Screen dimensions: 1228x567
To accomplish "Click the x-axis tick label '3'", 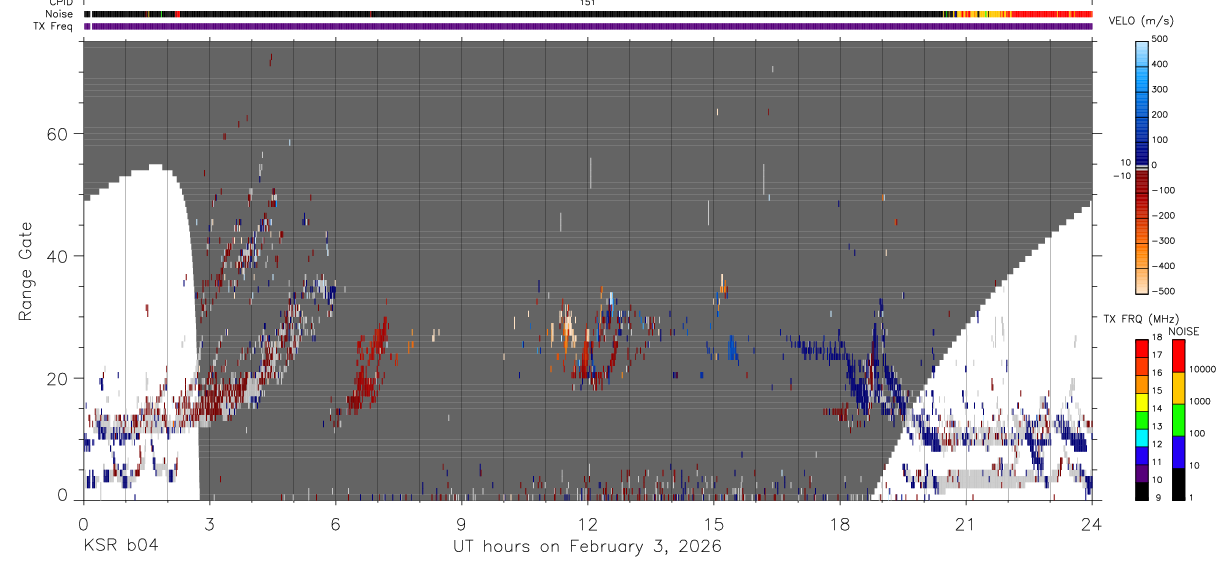I will click(209, 524).
